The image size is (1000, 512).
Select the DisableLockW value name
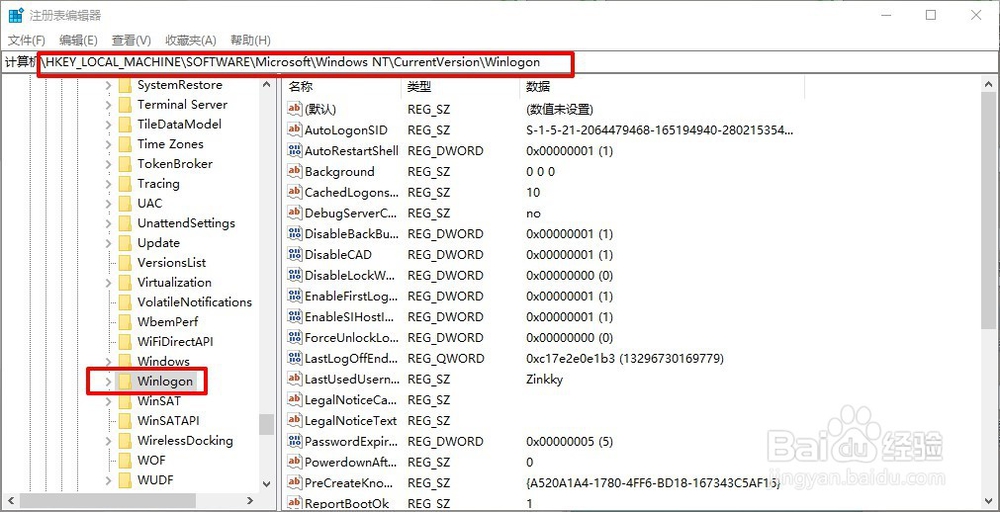coord(350,275)
